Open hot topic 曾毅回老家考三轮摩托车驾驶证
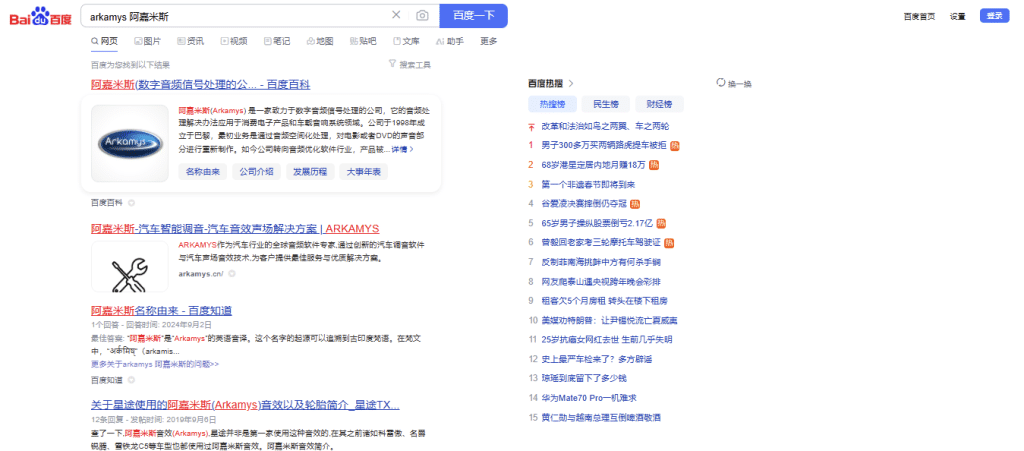The width and height of the screenshot is (1024, 451). (x=601, y=243)
